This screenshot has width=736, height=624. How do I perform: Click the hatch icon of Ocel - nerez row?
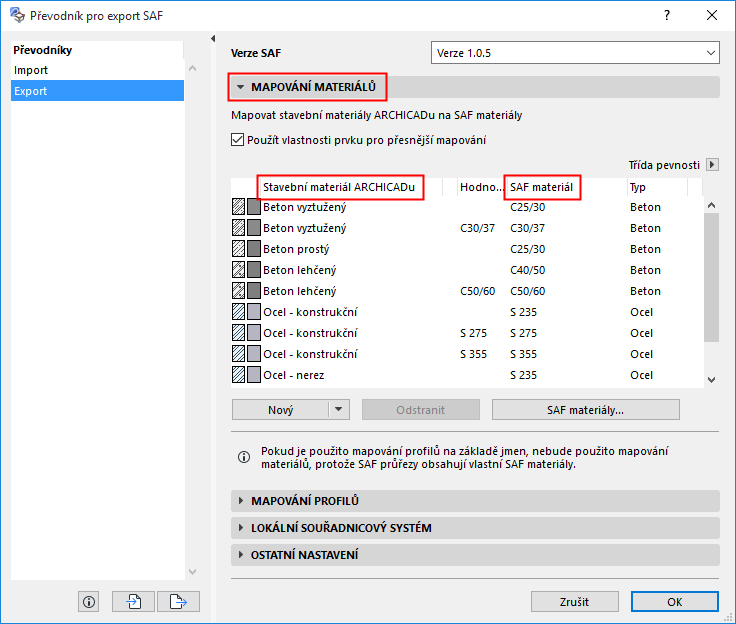click(238, 375)
